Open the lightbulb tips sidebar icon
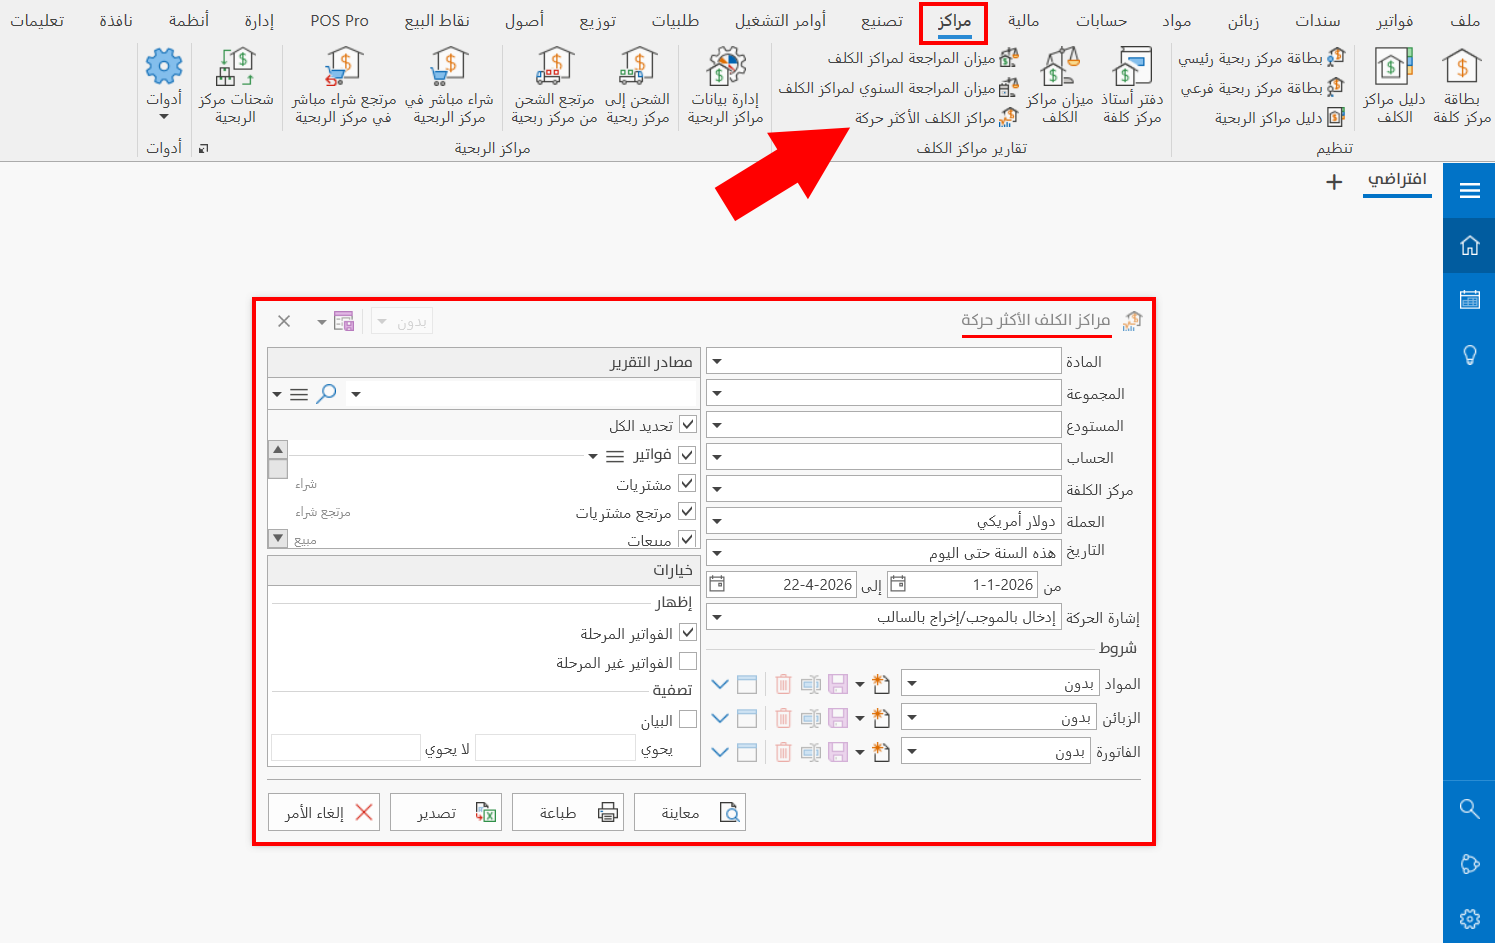 pyautogui.click(x=1469, y=354)
